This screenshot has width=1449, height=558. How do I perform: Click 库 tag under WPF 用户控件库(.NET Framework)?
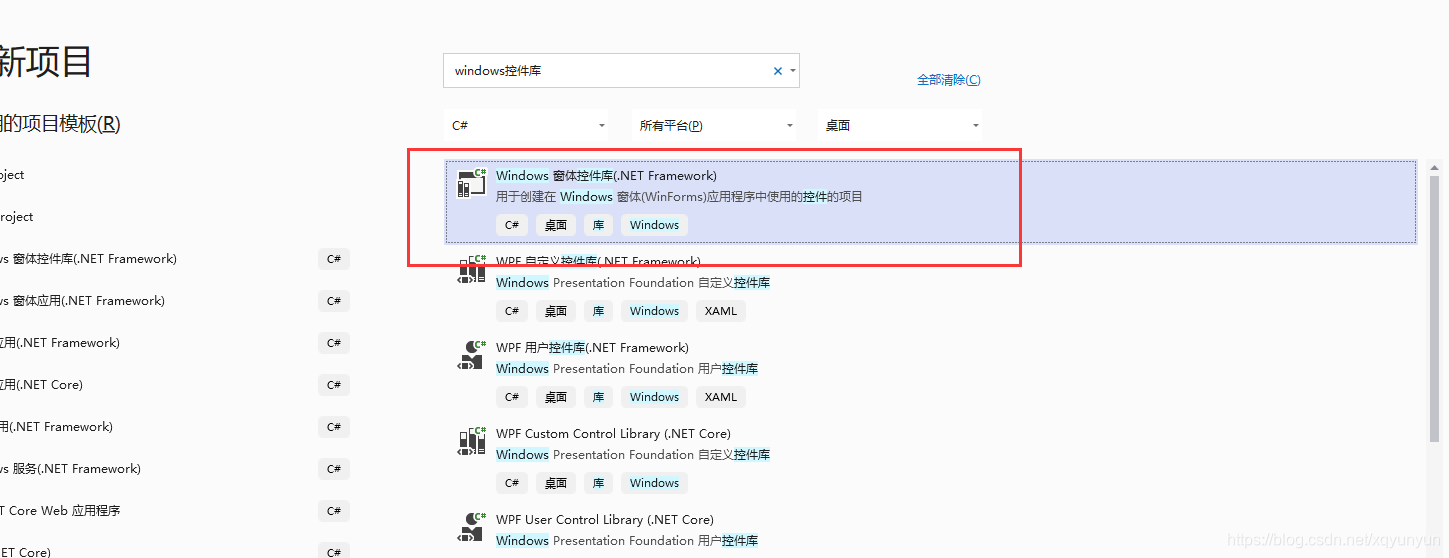tap(598, 397)
